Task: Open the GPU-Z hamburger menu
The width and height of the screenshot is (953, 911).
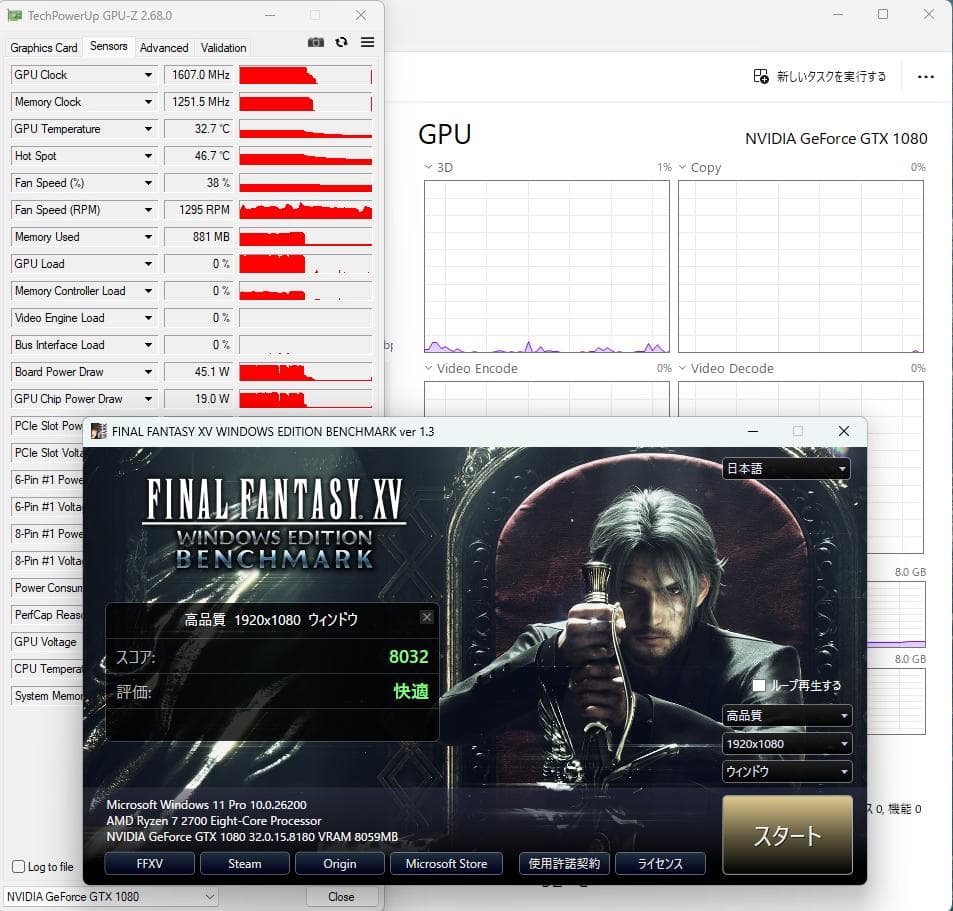Action: [x=367, y=42]
